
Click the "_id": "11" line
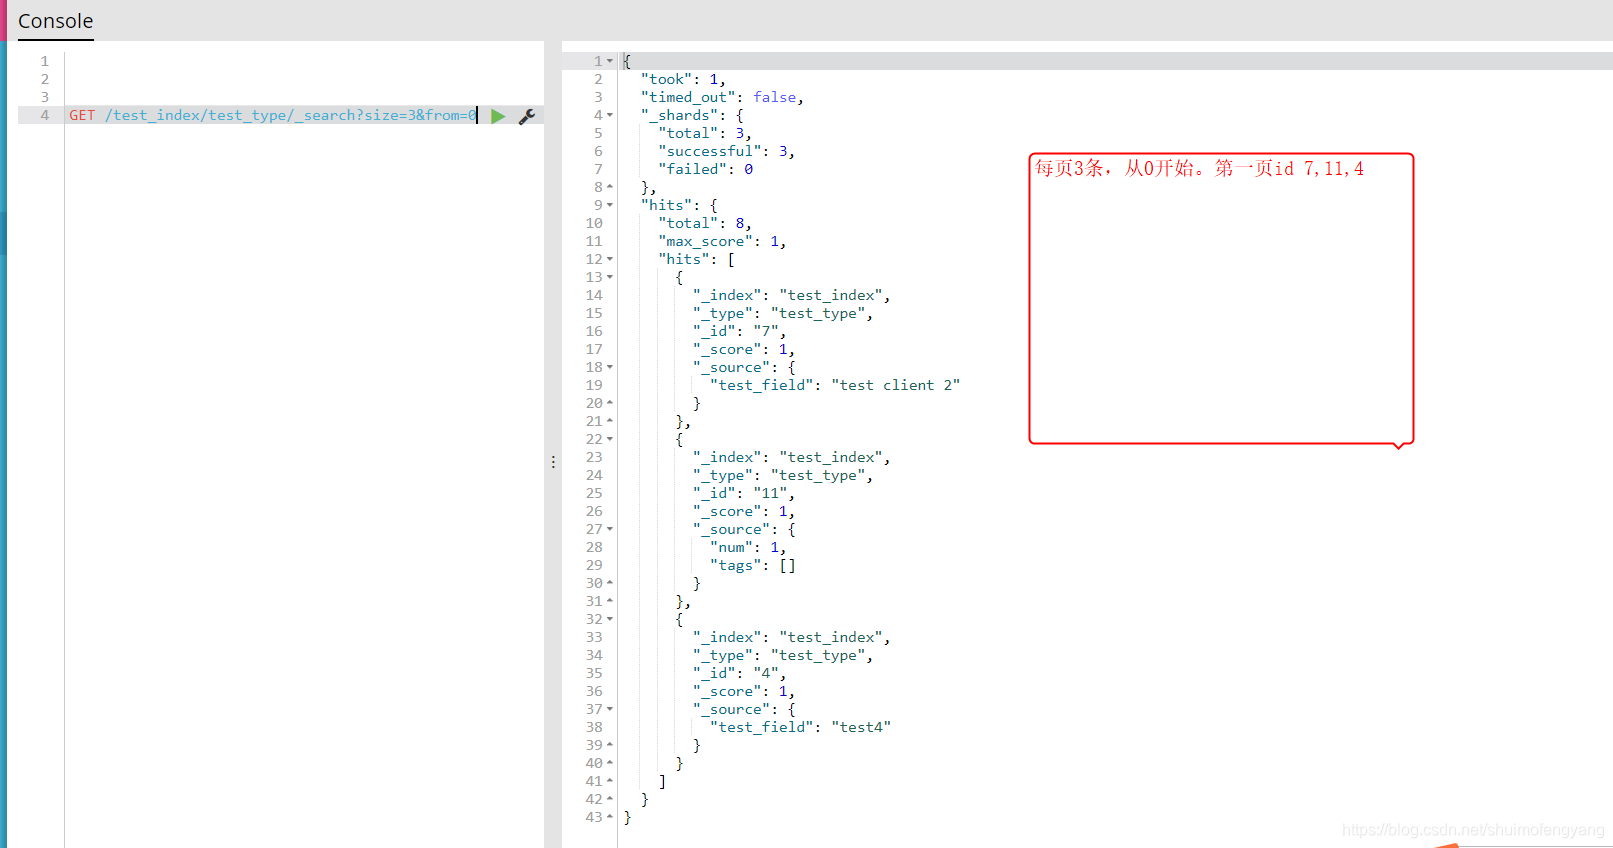(x=744, y=493)
